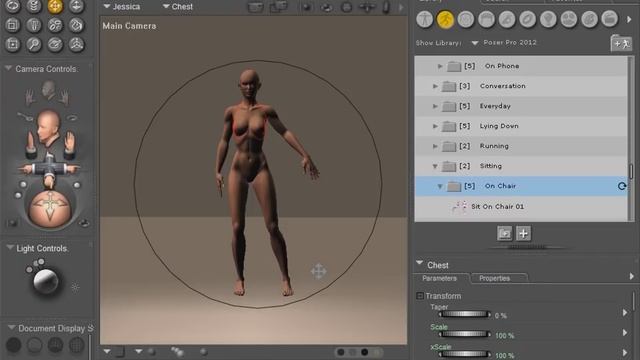
Task: Open the Materials library category icon
Action: [x=589, y=19]
